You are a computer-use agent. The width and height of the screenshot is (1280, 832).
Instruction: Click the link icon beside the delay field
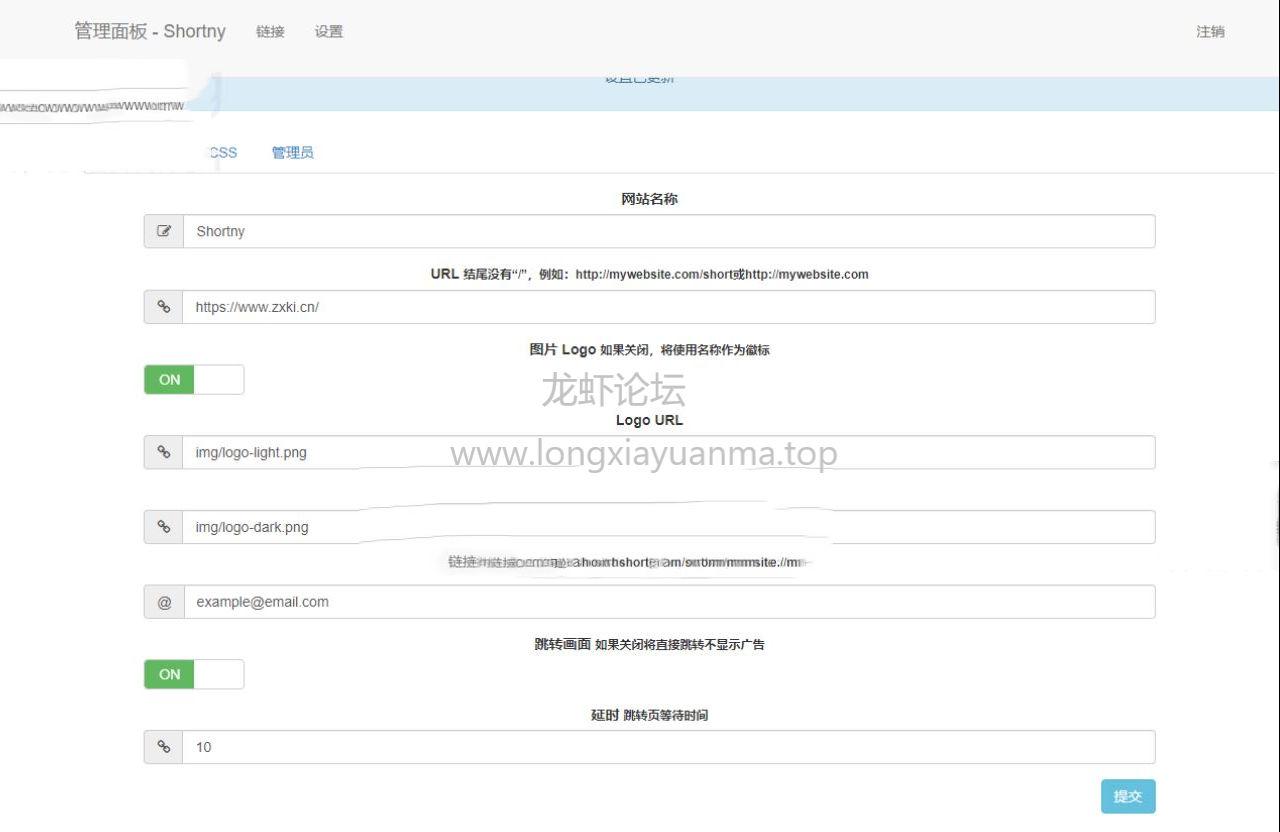click(163, 747)
